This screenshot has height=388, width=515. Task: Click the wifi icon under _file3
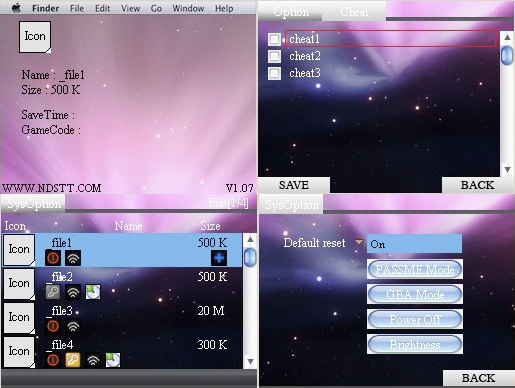pyautogui.click(x=73, y=326)
